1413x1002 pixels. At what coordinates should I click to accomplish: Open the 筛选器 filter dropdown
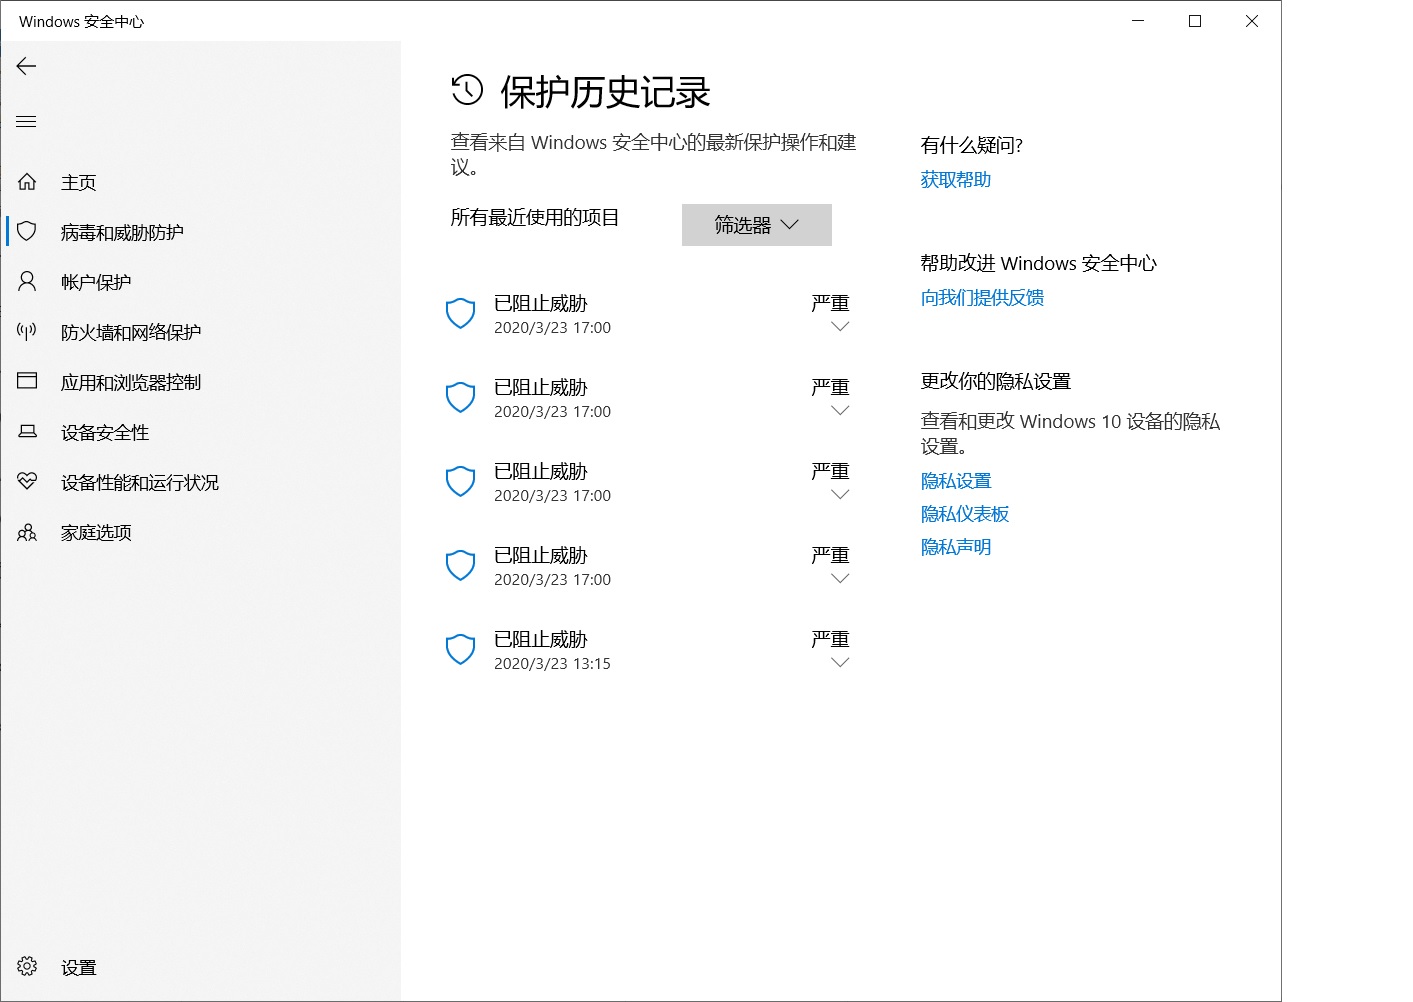pyautogui.click(x=757, y=225)
